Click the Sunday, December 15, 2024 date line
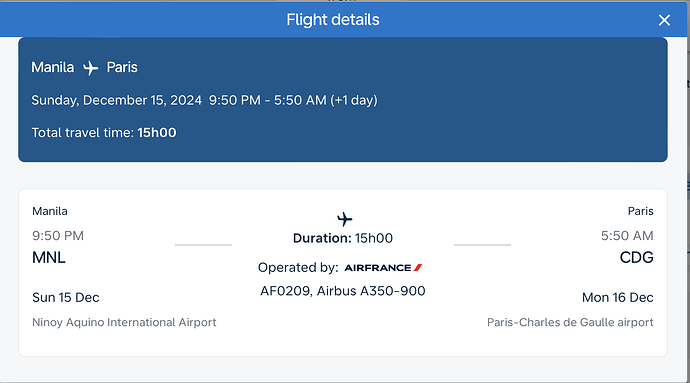This screenshot has width=690, height=383. click(x=205, y=100)
